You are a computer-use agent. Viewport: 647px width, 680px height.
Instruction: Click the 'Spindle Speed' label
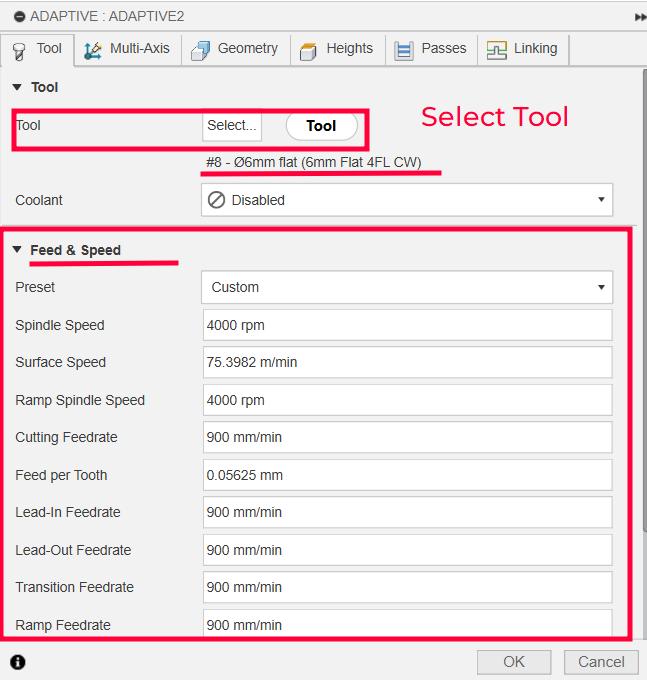(60, 325)
